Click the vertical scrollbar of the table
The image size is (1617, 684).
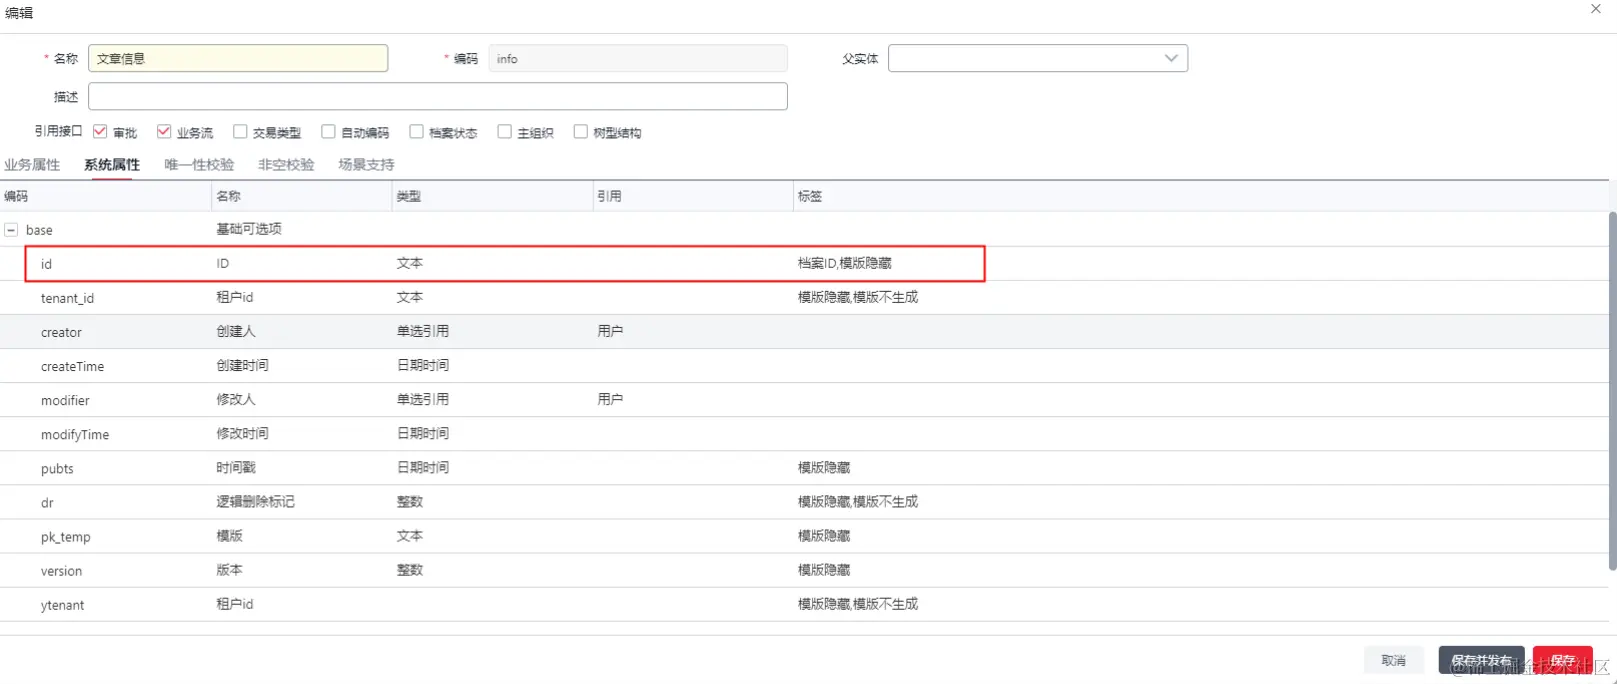click(1612, 390)
